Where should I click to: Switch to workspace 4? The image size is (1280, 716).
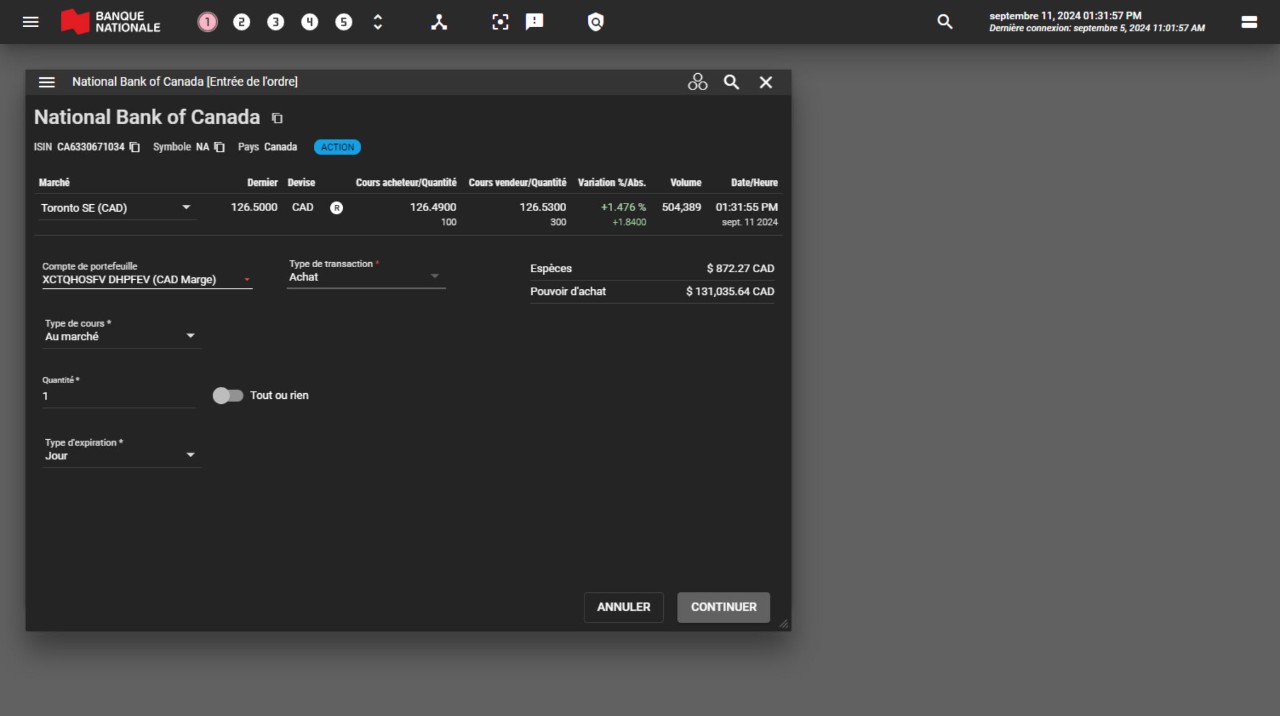[x=310, y=22]
